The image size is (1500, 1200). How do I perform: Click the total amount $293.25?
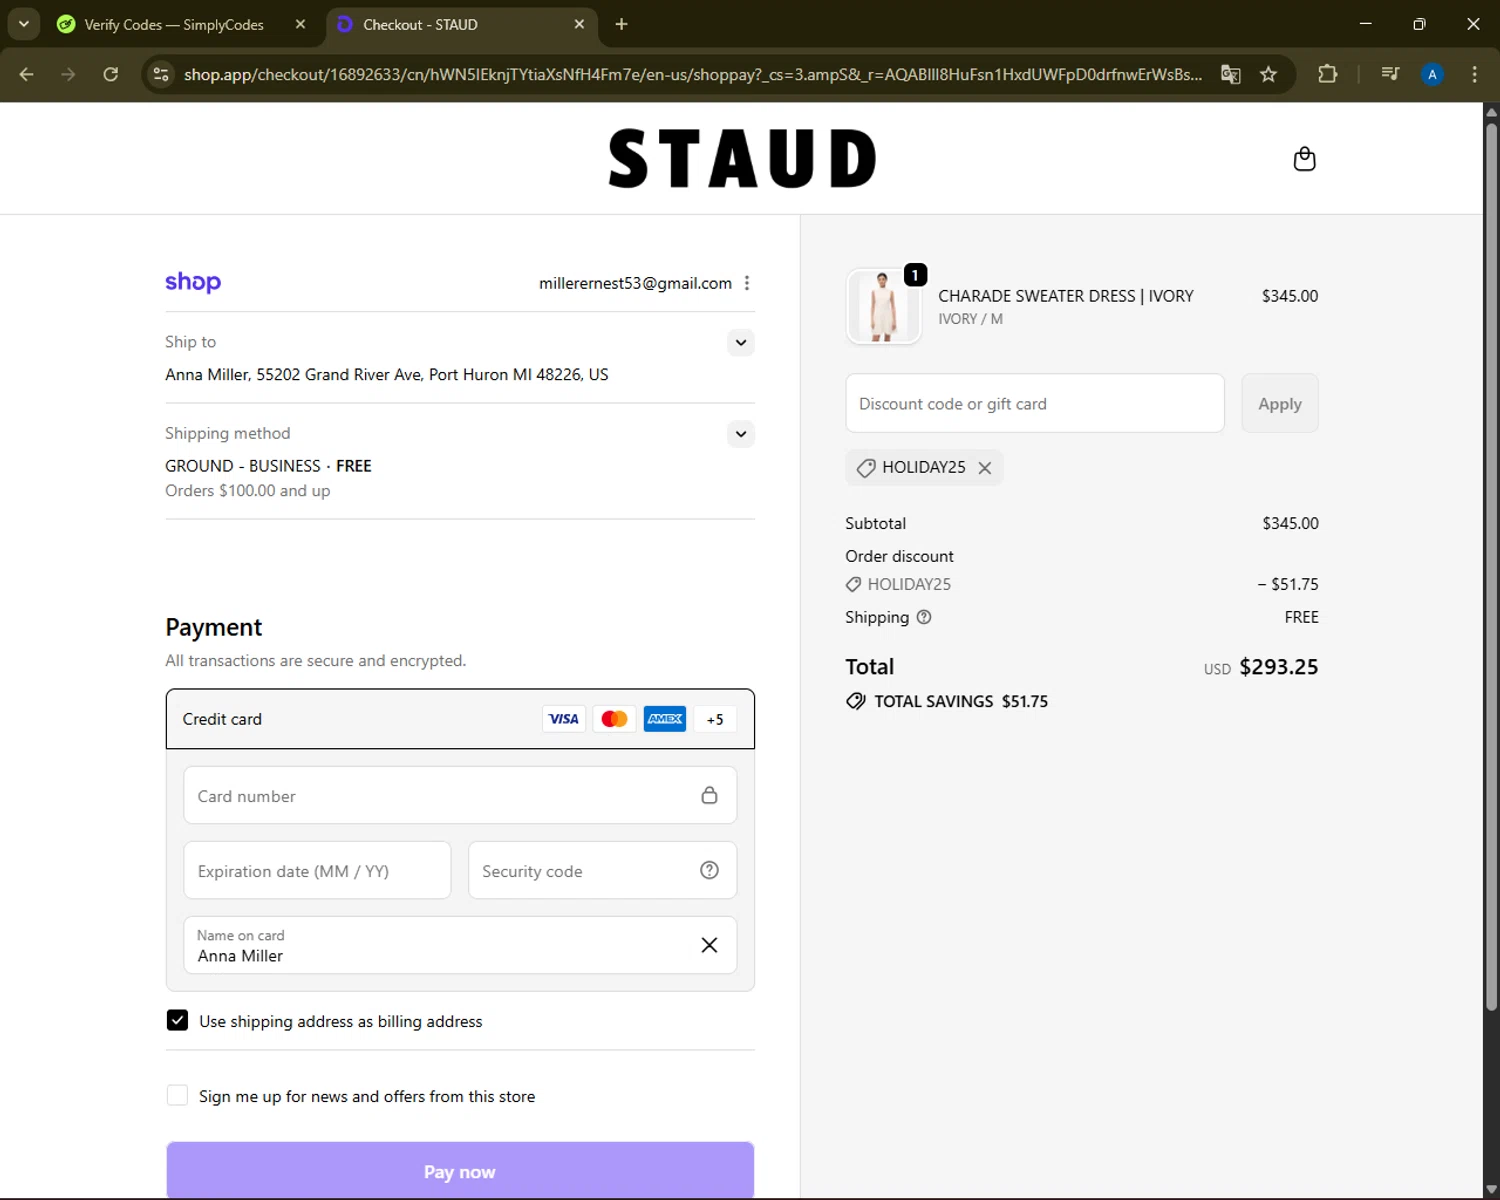[1279, 667]
